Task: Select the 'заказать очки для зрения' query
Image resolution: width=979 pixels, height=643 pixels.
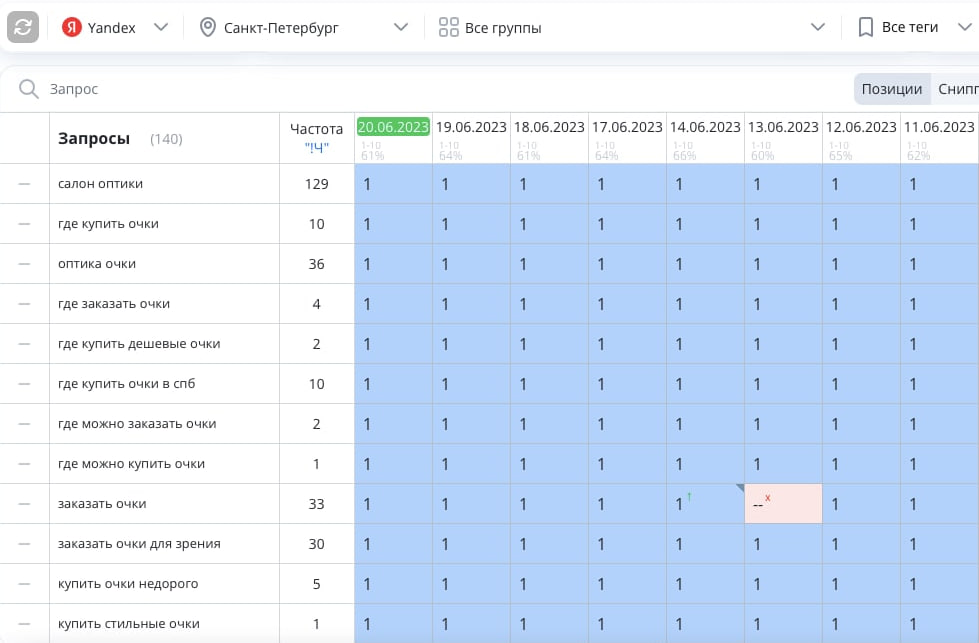Action: [139, 544]
